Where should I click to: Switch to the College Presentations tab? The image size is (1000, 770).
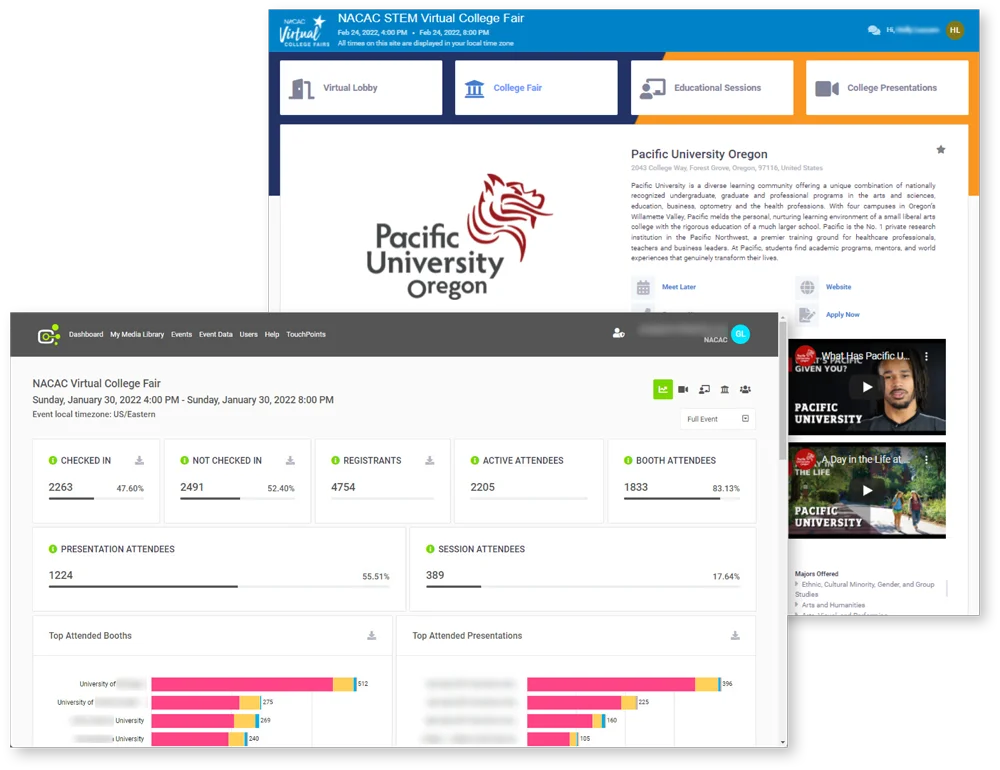click(x=887, y=88)
